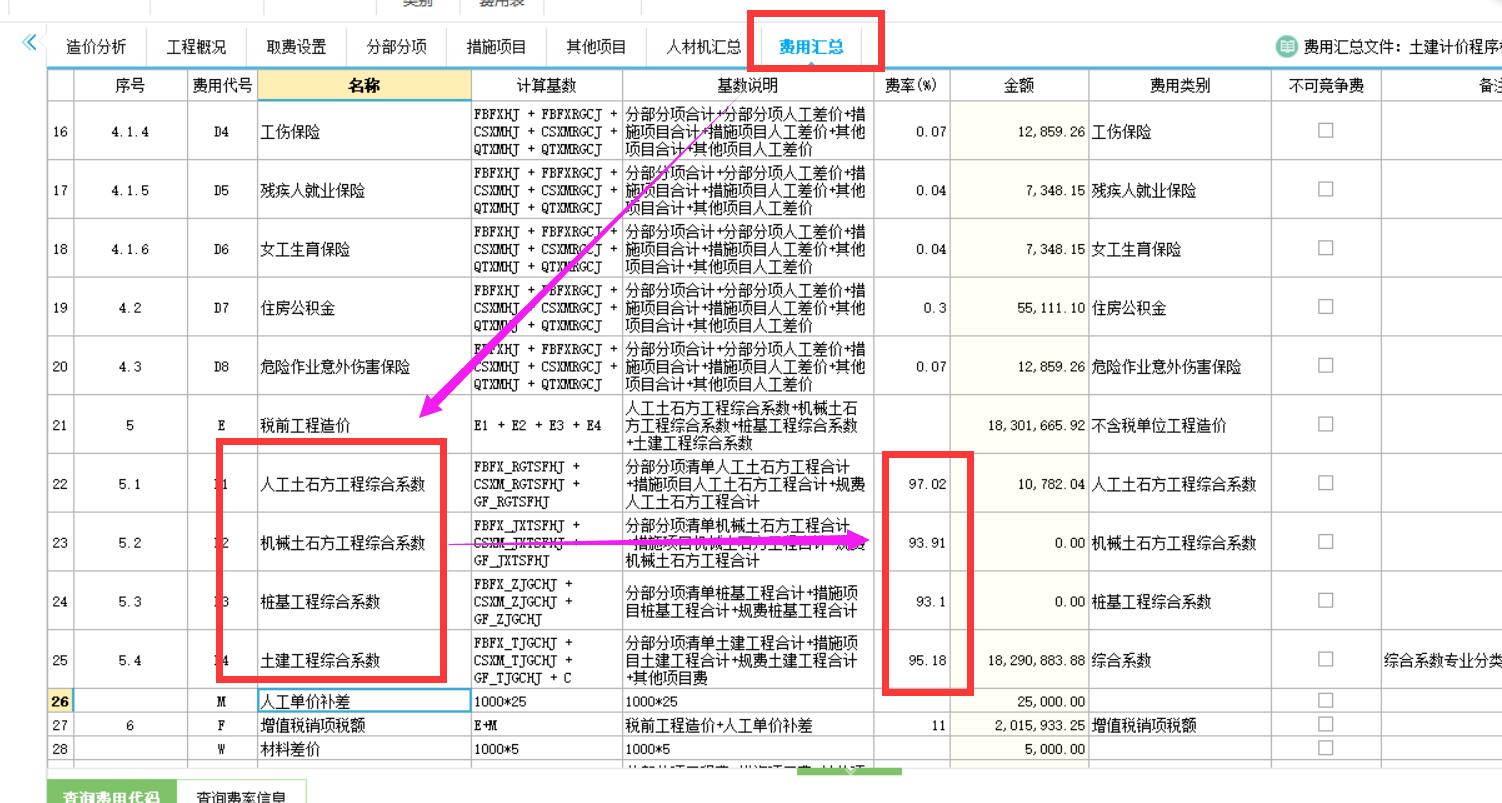Tick 不可竞争费 checkbox for 土建工程综合系数
The width and height of the screenshot is (1502, 803).
point(1326,659)
